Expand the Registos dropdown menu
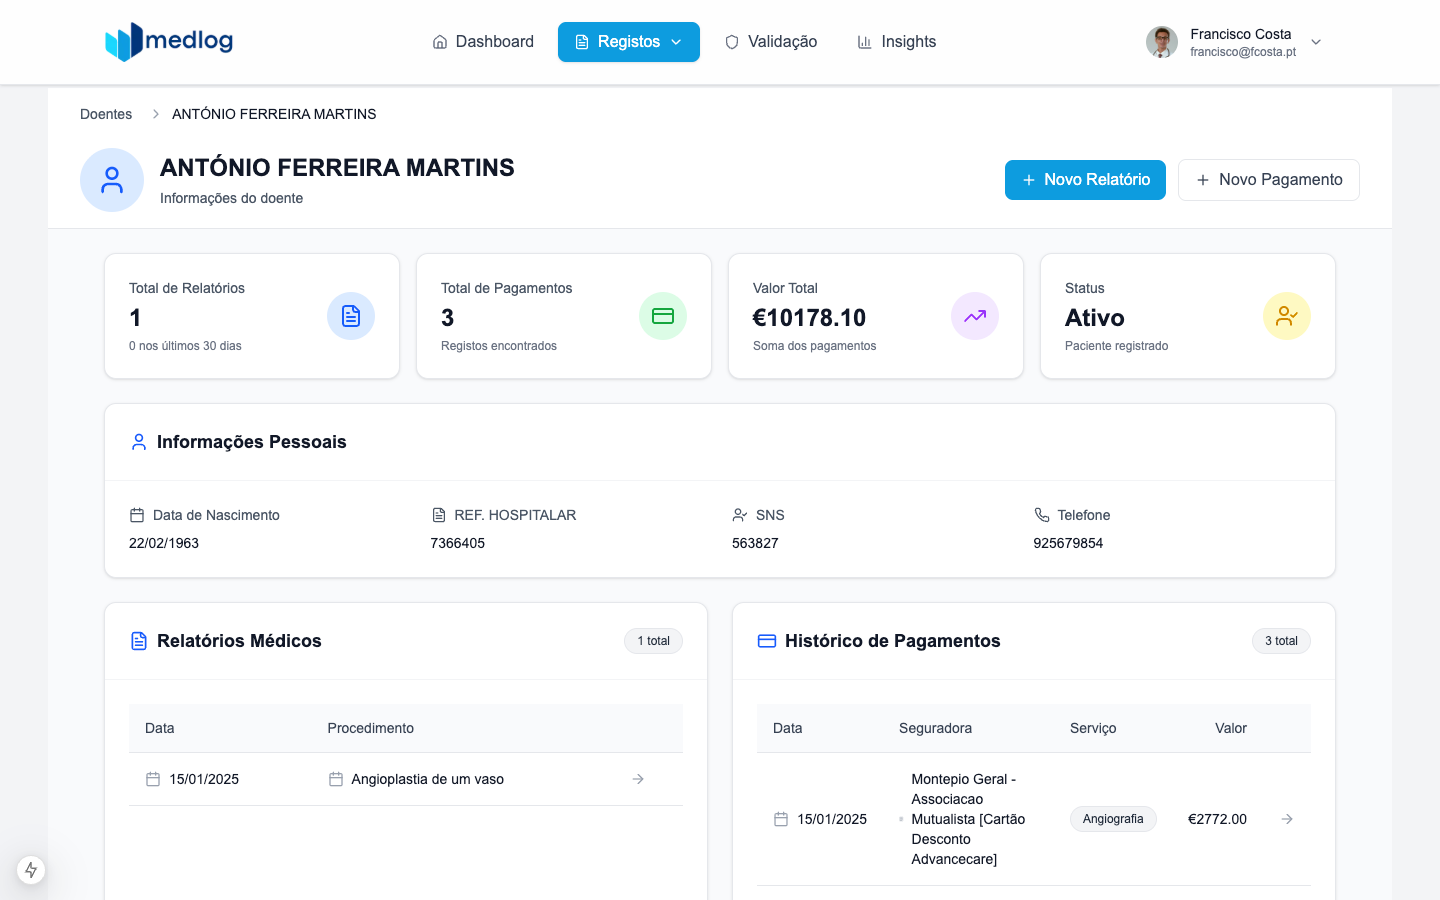1440x900 pixels. coord(629,42)
